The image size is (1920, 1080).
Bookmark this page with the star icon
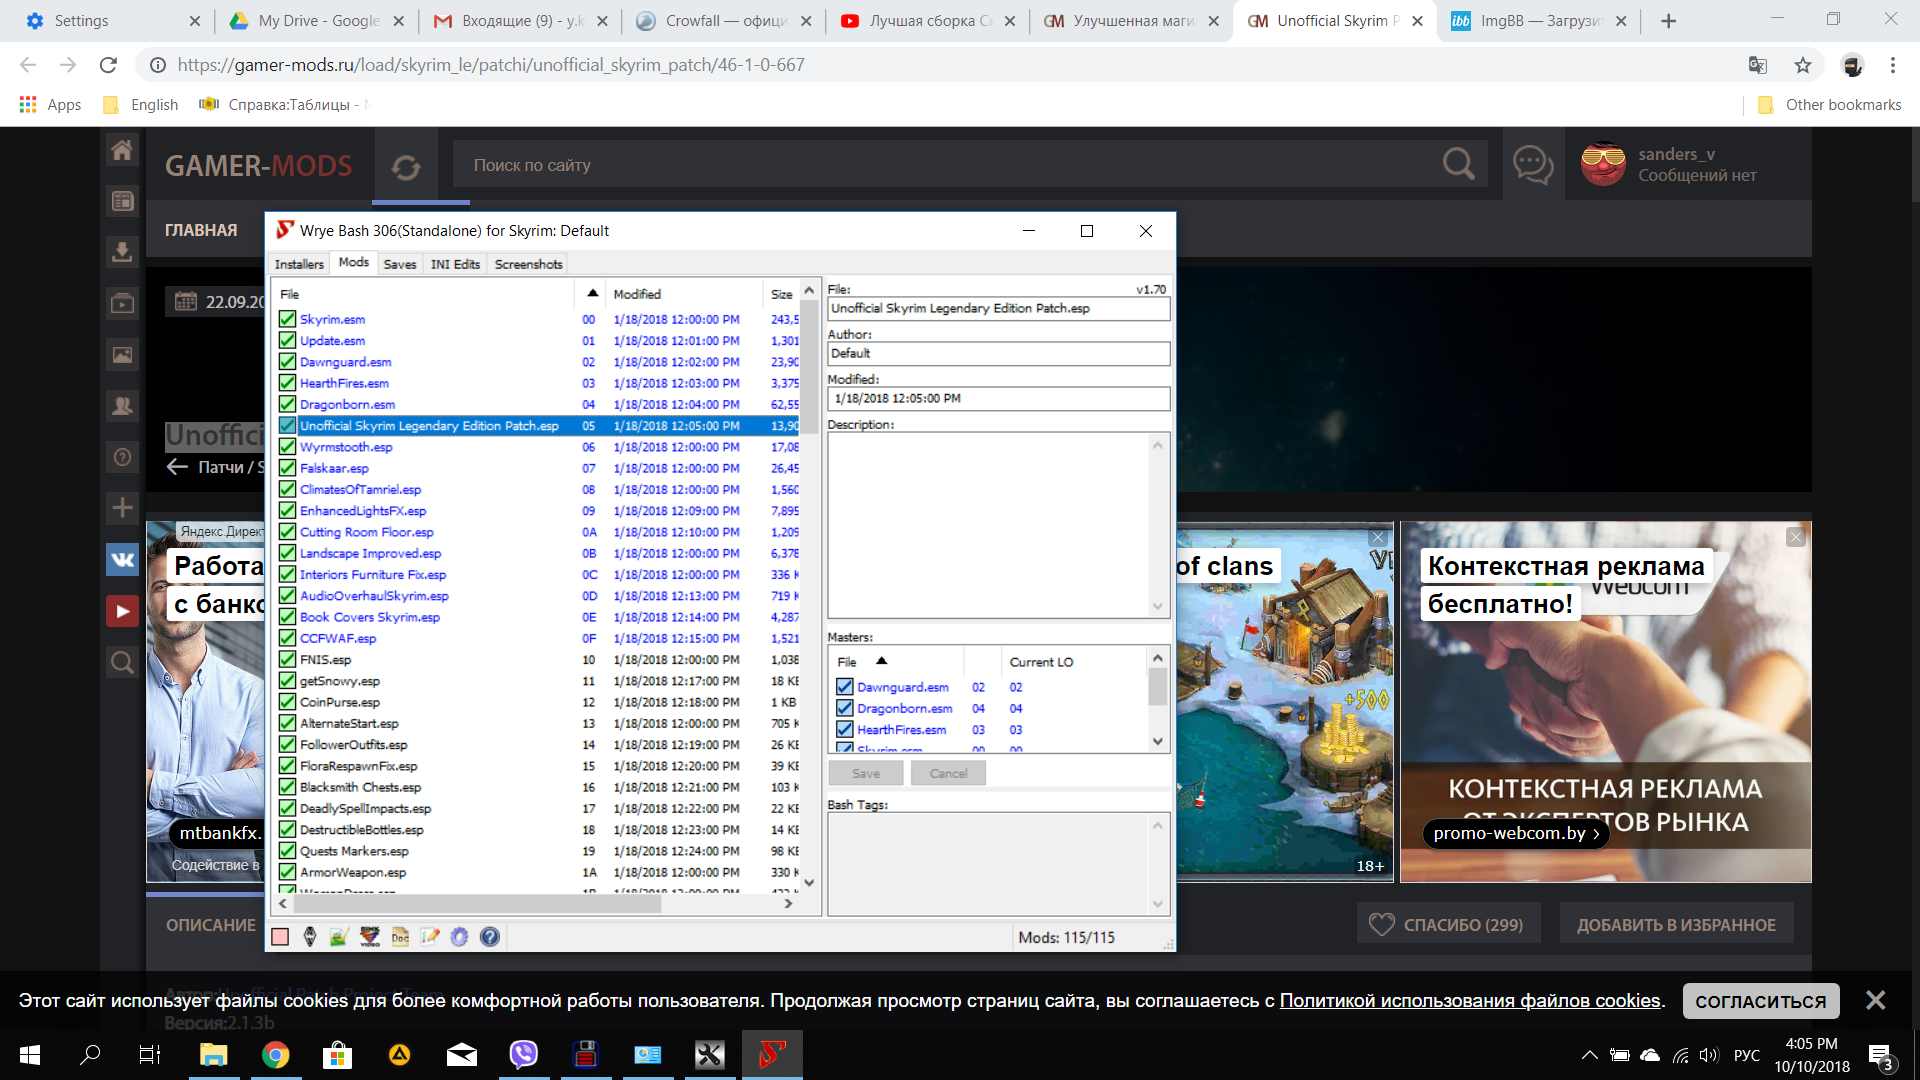[x=1803, y=65]
